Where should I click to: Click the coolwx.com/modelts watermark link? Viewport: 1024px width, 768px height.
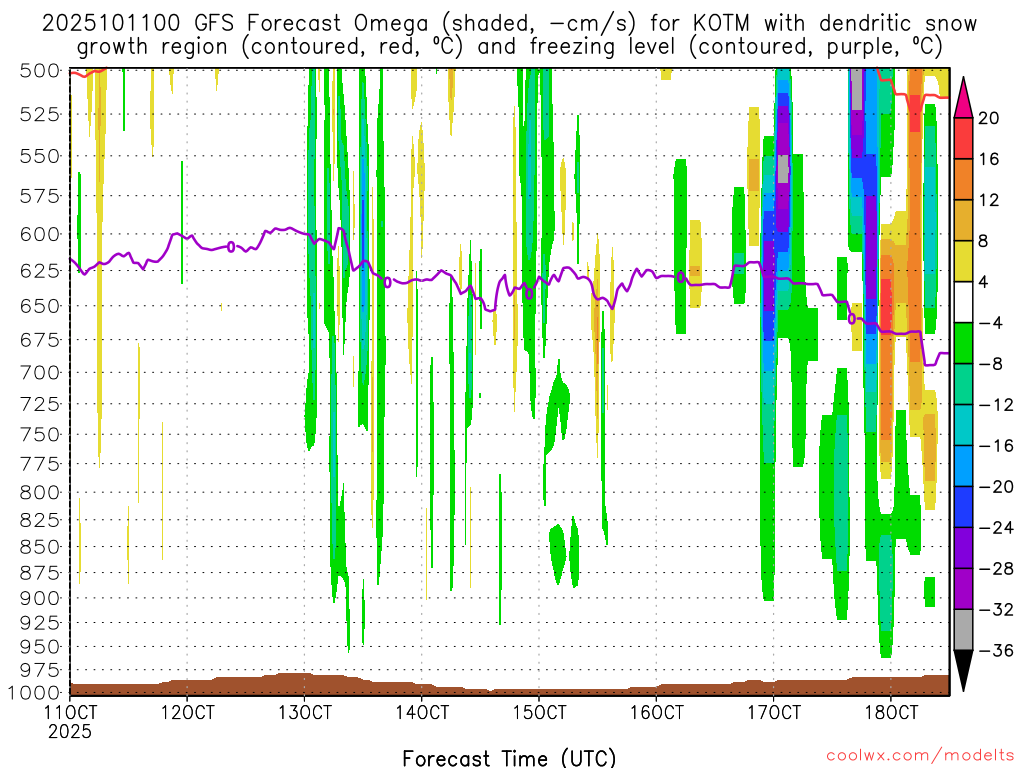[920, 755]
